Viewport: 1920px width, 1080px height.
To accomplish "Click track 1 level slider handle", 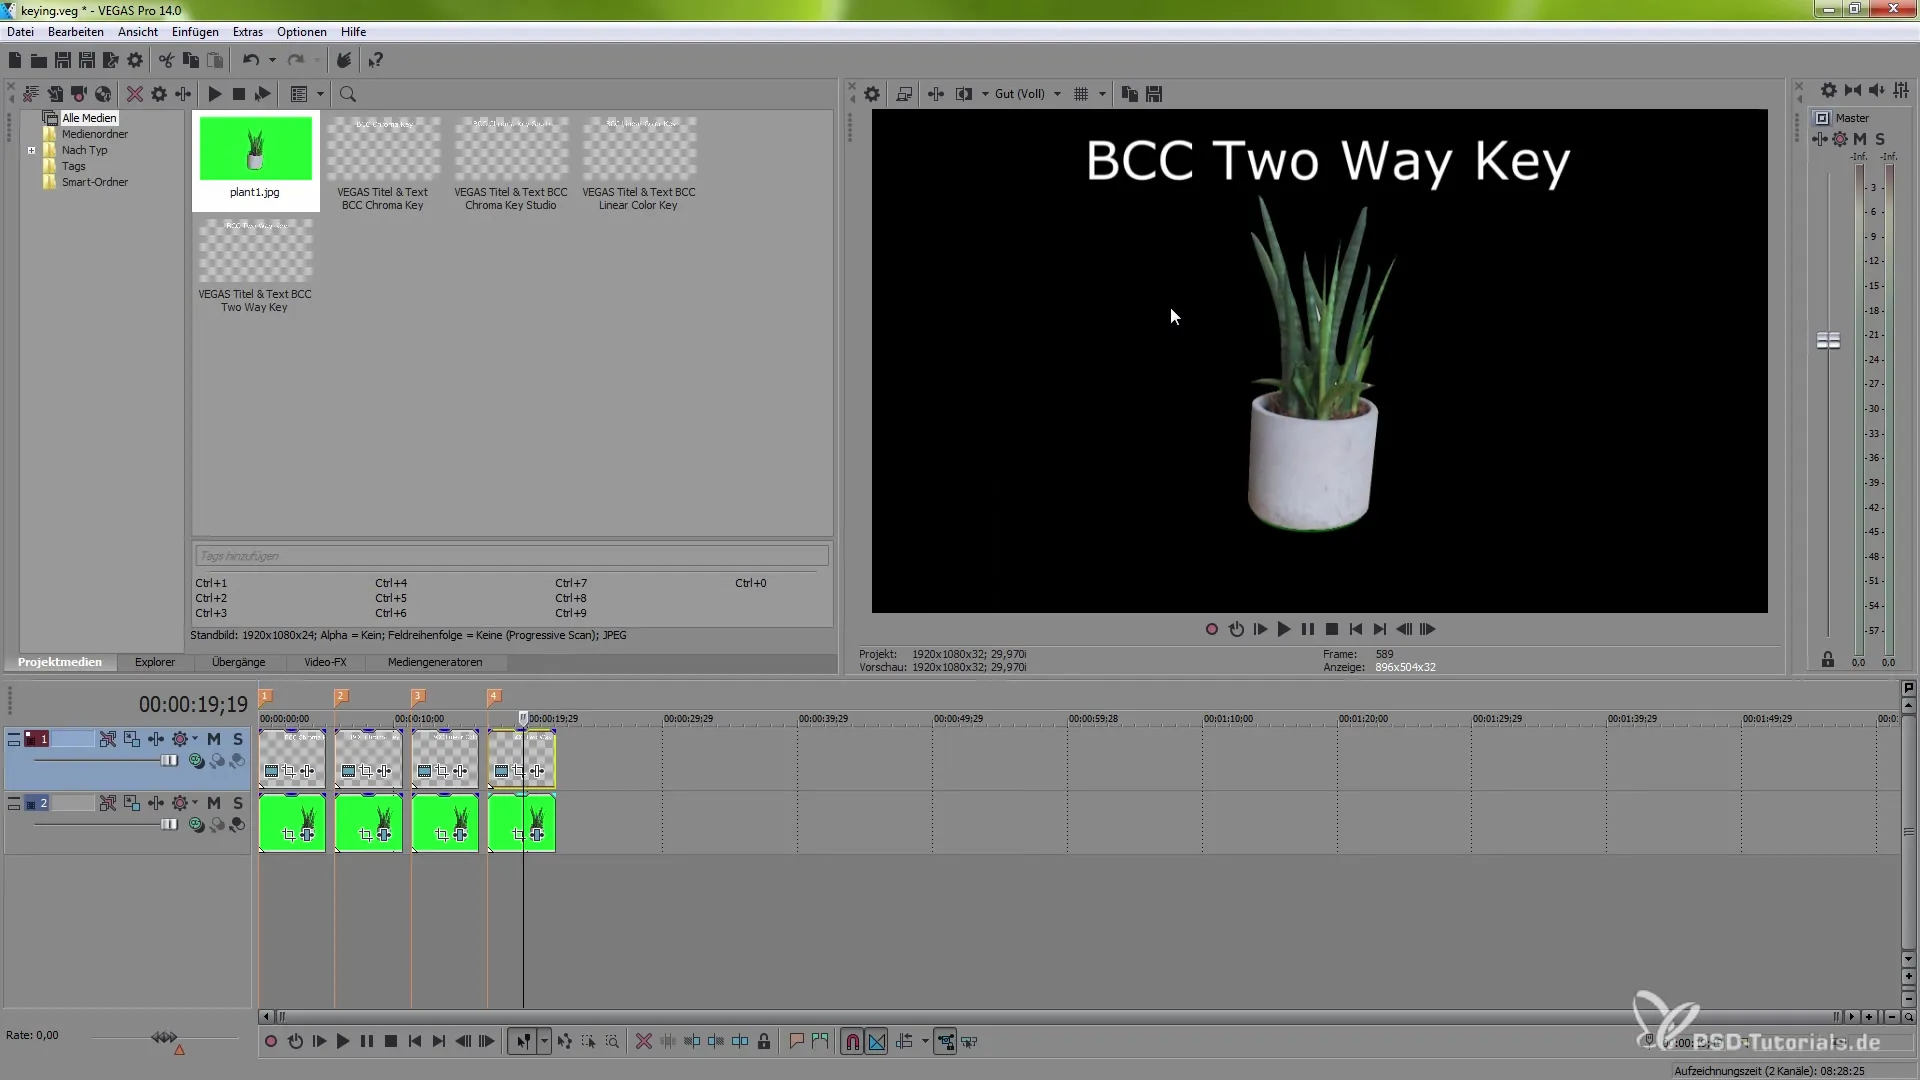I will (x=170, y=761).
